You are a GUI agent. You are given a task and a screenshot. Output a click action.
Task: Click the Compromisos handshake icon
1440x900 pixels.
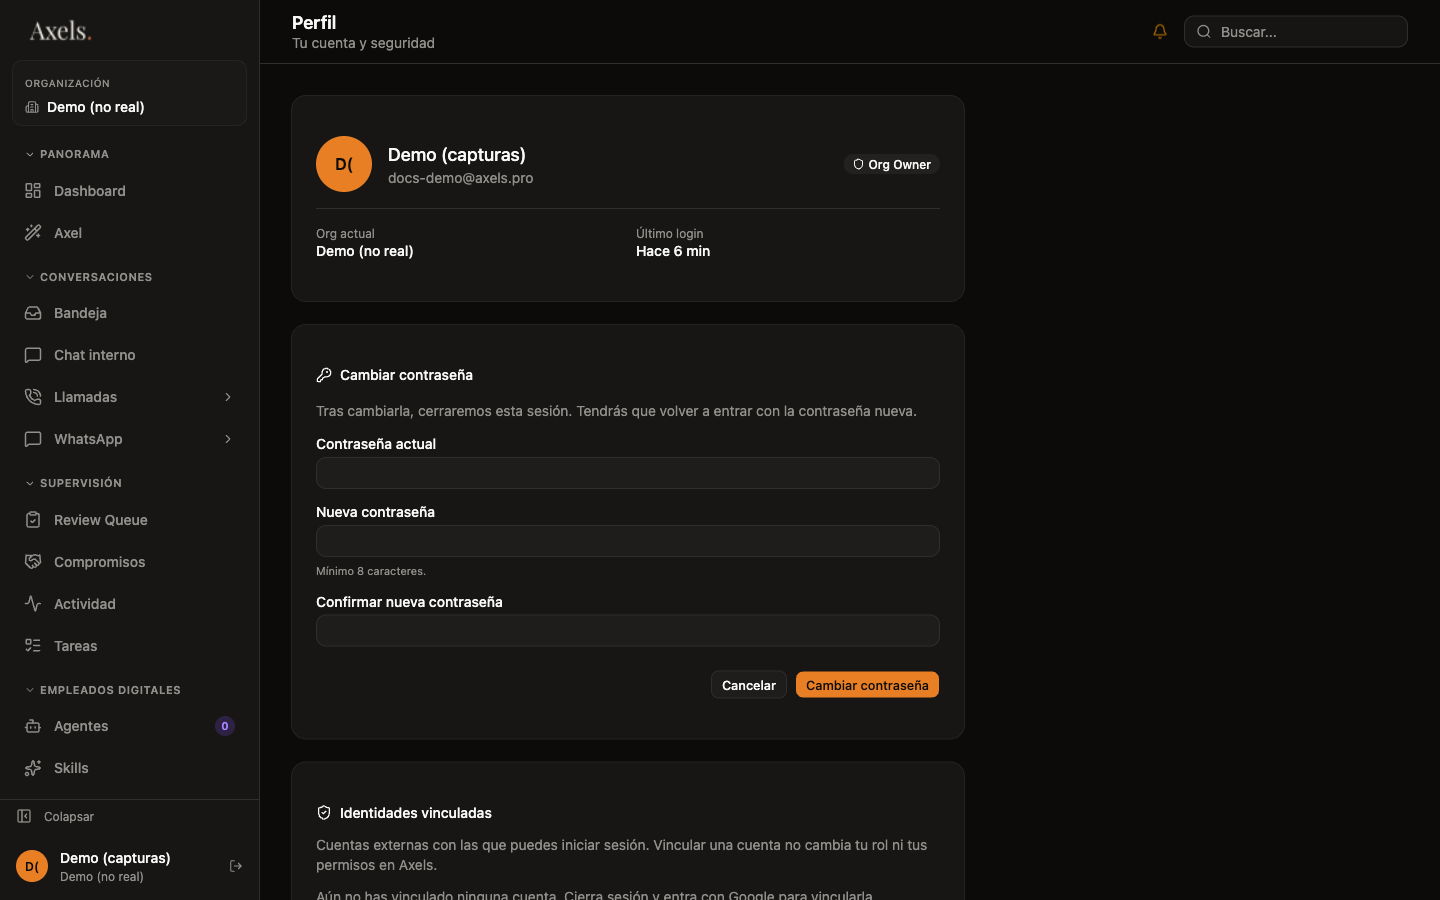coord(33,561)
